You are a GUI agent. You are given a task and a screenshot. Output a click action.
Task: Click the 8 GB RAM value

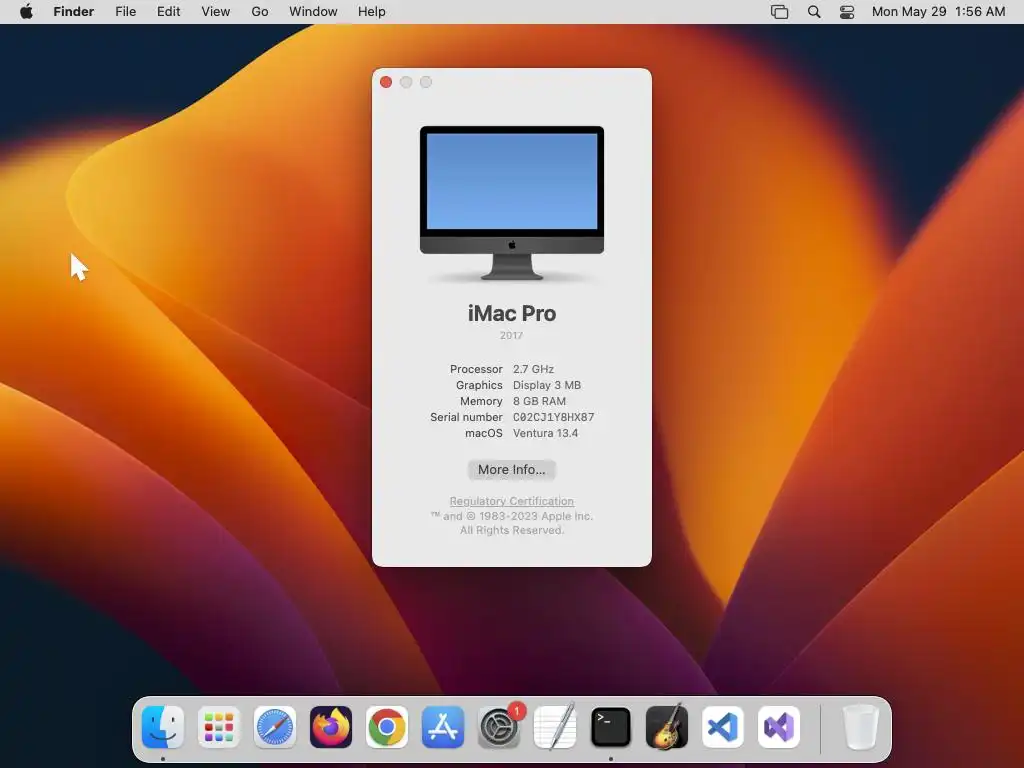click(x=539, y=401)
